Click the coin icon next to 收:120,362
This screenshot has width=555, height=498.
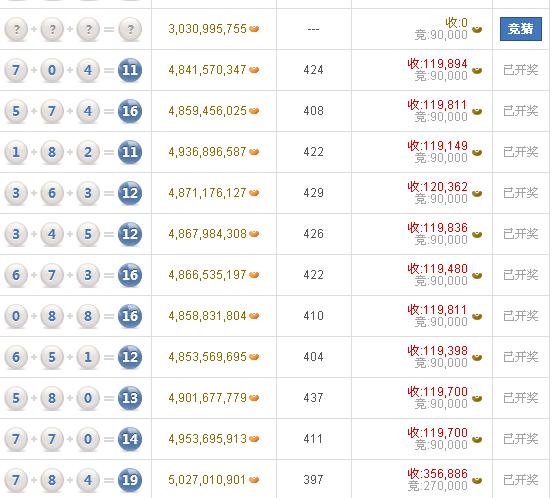click(477, 194)
